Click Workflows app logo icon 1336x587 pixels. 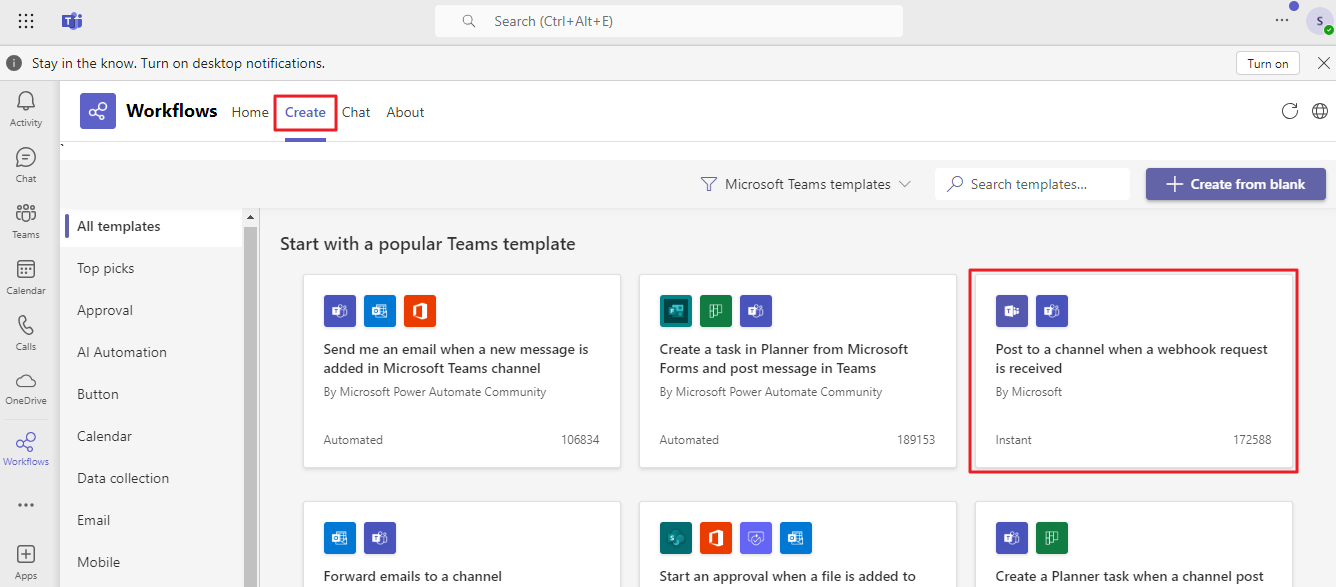click(x=98, y=111)
